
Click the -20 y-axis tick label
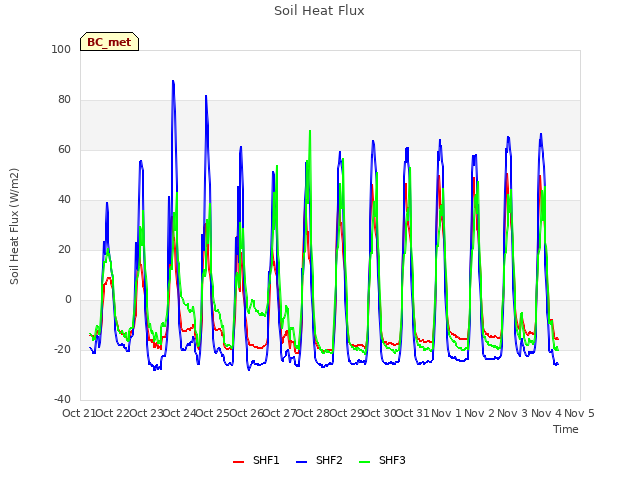tap(62, 349)
